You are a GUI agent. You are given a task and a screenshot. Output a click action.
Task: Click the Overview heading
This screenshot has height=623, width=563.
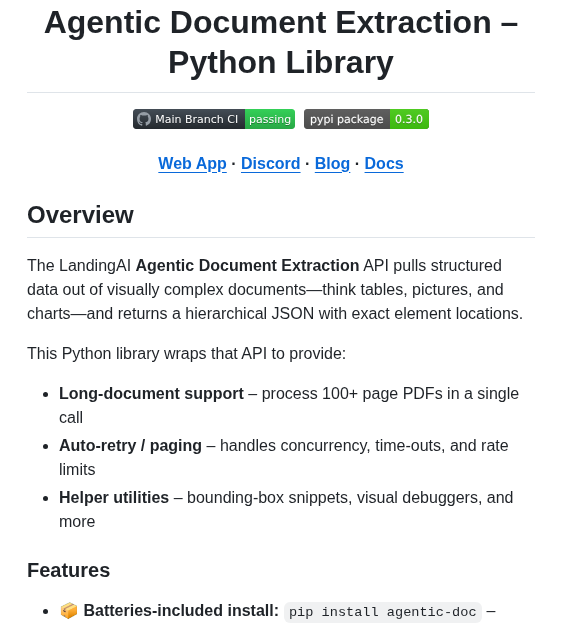coord(80,215)
